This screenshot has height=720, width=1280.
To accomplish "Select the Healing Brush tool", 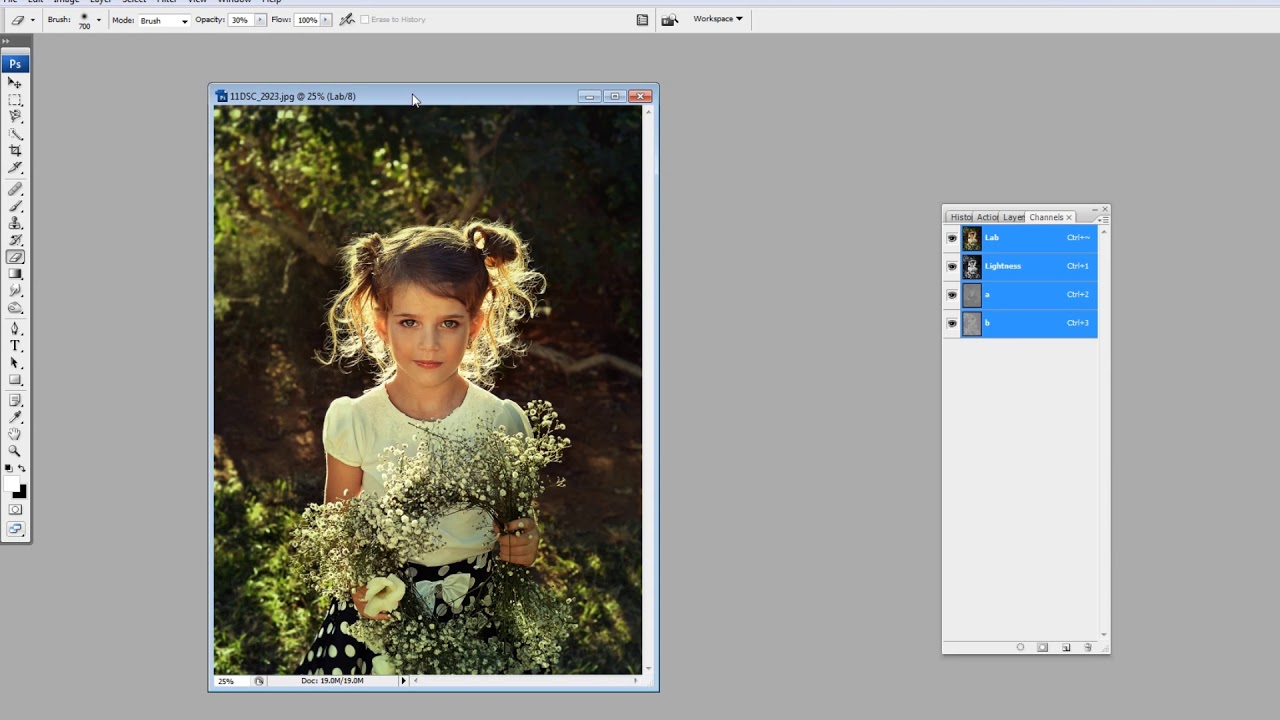I will (15, 189).
